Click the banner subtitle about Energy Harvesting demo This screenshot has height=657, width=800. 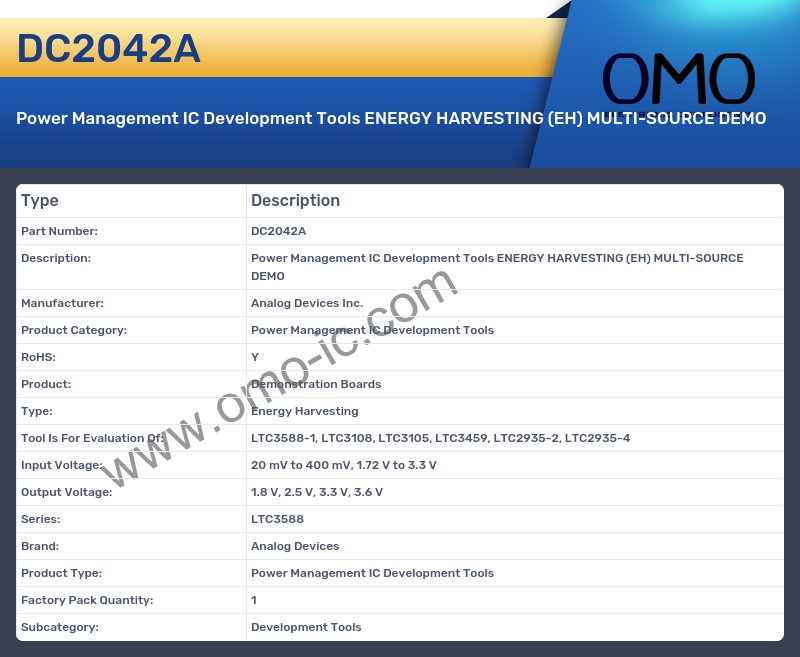391,118
